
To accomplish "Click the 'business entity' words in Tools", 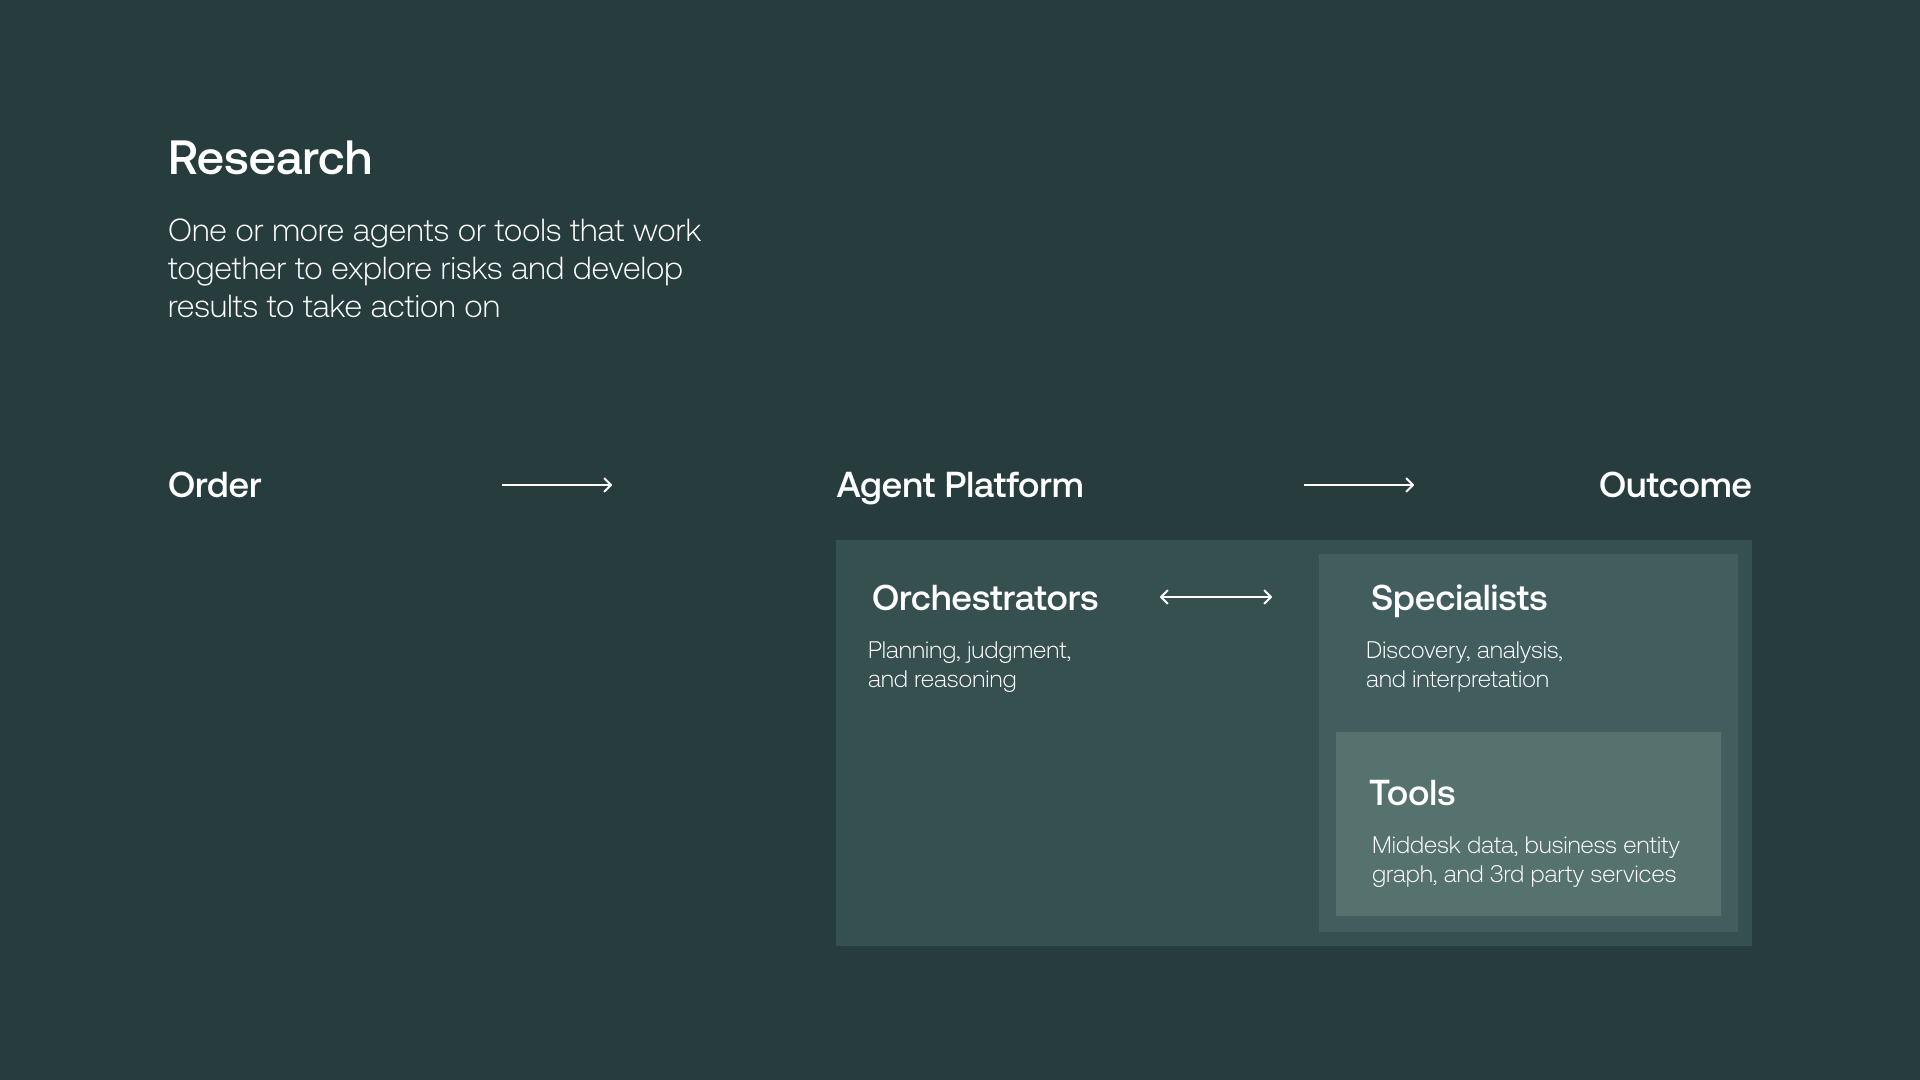I will pos(1601,845).
